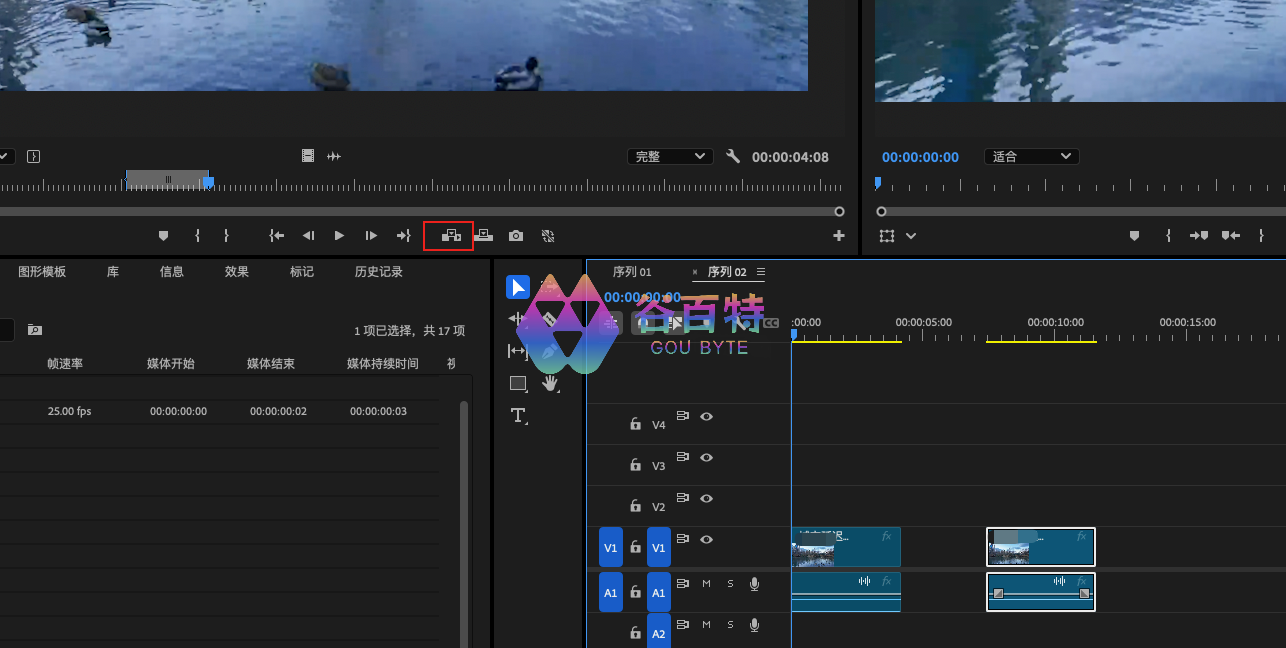The image size is (1286, 648).
Task: Select the Hand tool
Action: tap(550, 383)
